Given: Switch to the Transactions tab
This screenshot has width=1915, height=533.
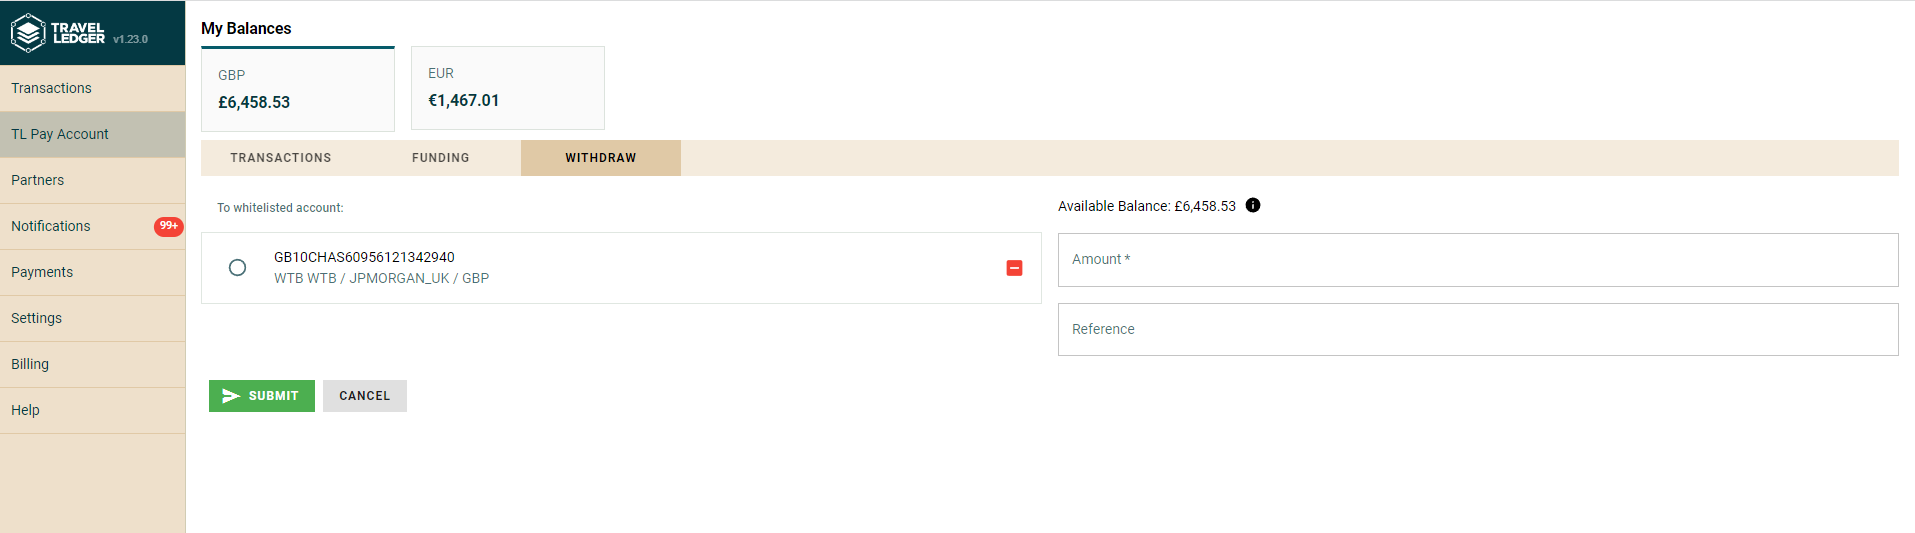Looking at the screenshot, I should click(x=280, y=158).
